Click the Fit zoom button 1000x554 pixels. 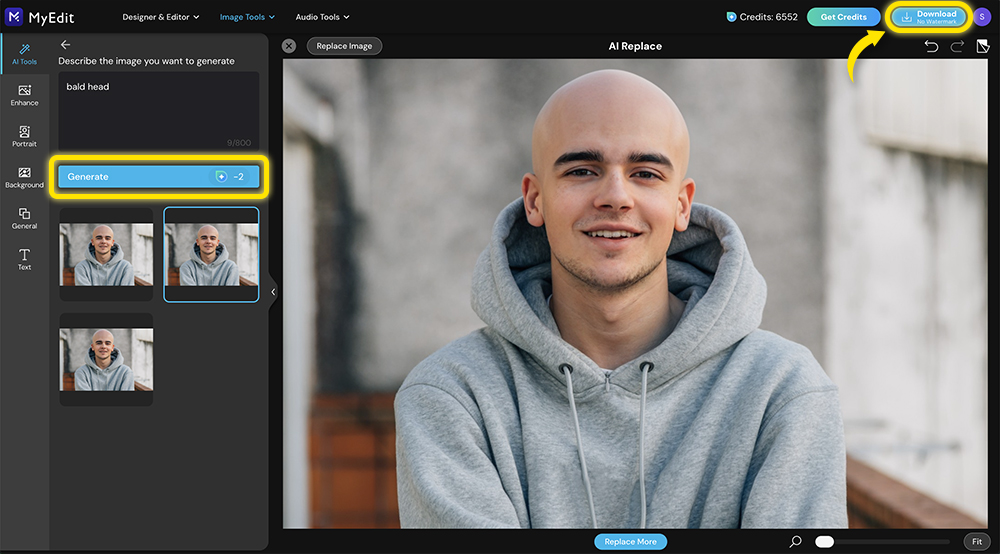pyautogui.click(x=977, y=542)
